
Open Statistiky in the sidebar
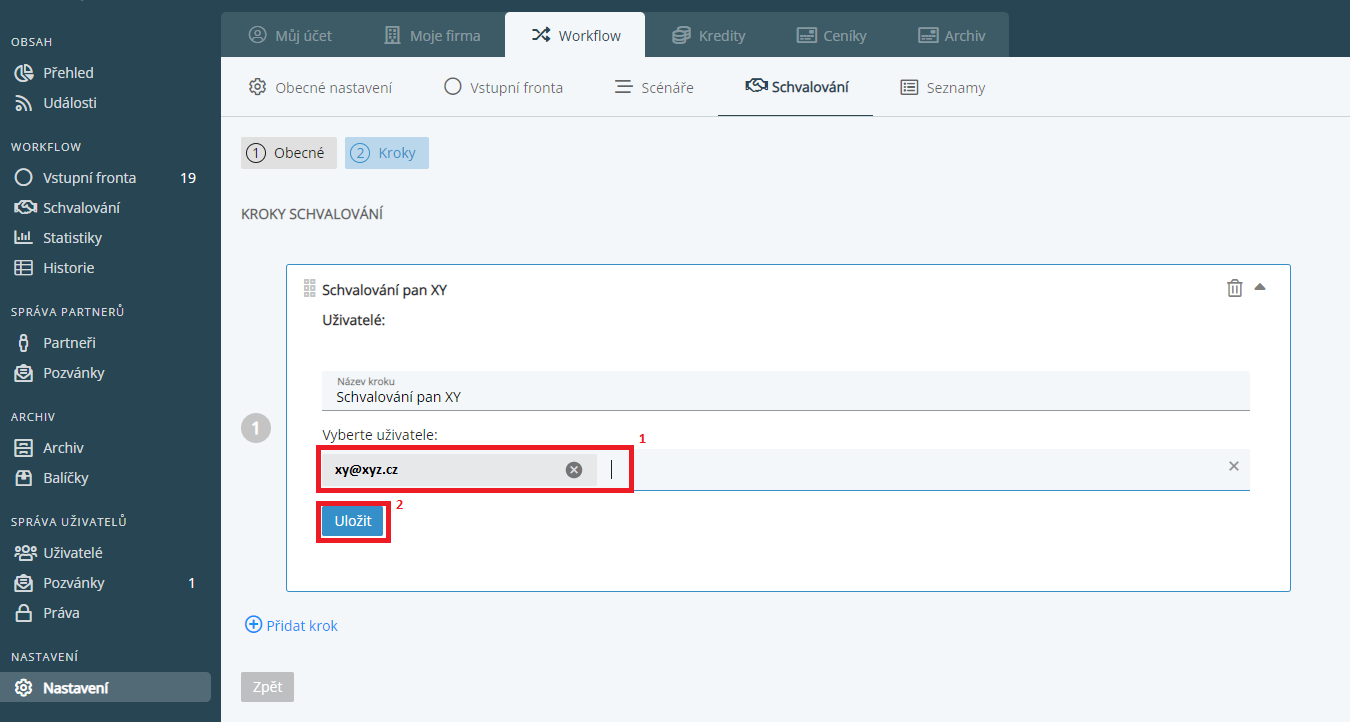(x=72, y=238)
